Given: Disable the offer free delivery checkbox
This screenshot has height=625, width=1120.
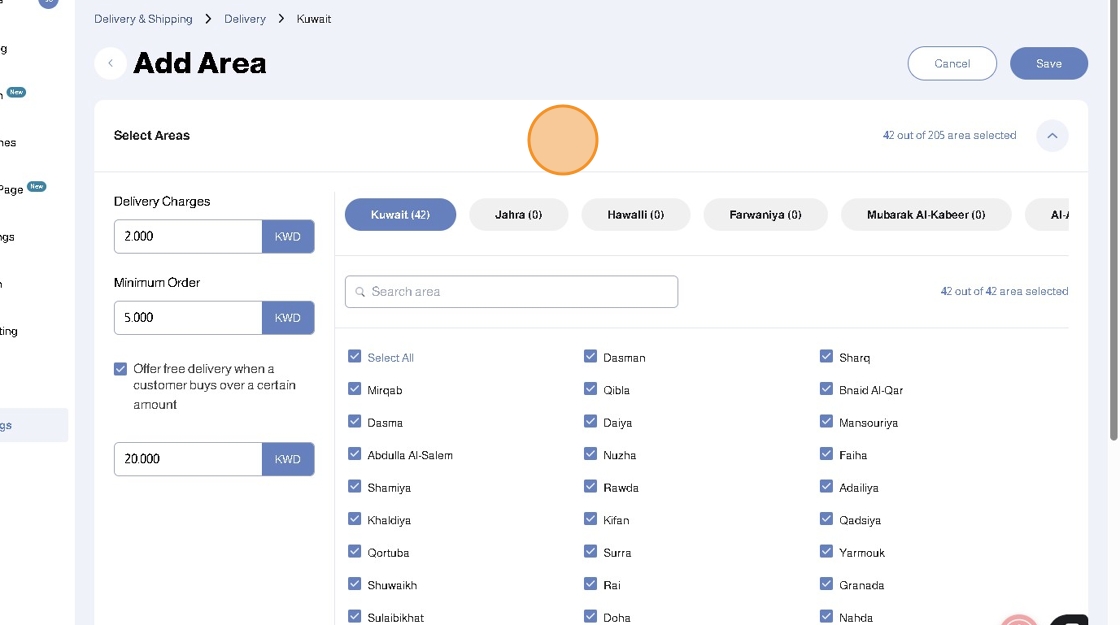Looking at the screenshot, I should 121,369.
